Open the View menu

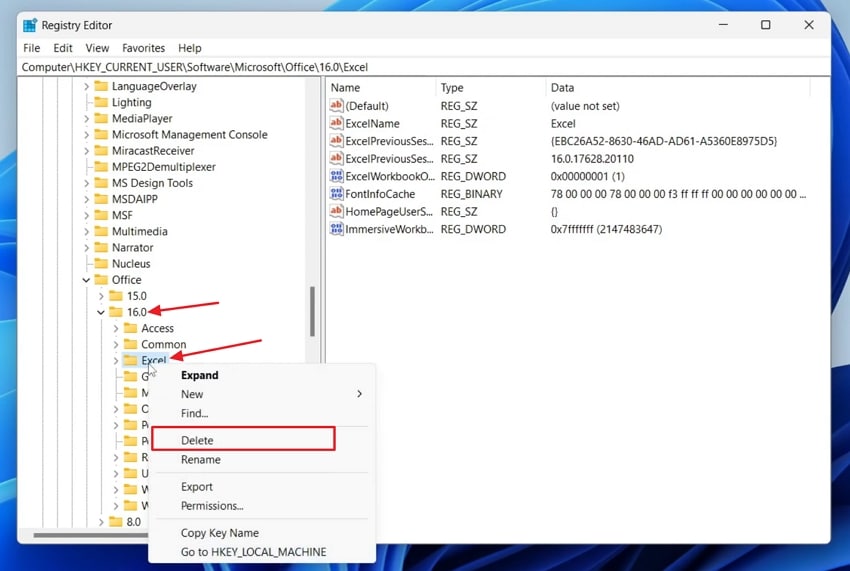click(x=98, y=48)
